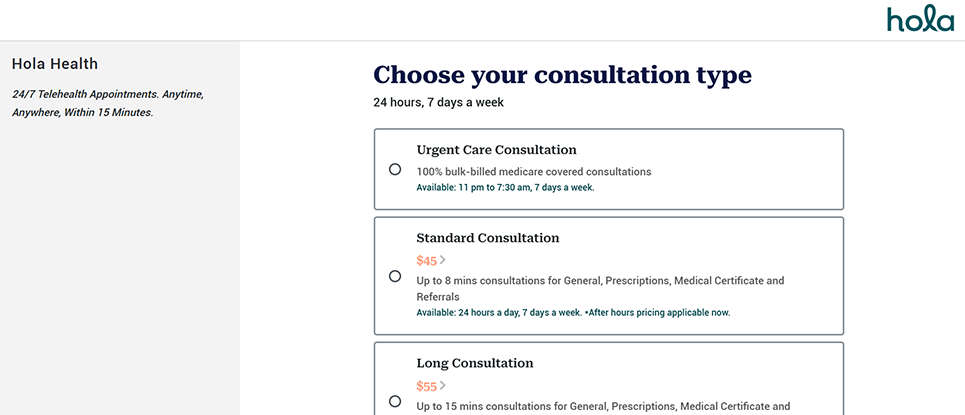This screenshot has height=415, width=965.
Task: Click the 100% bulk-billed medicare description
Action: click(533, 172)
